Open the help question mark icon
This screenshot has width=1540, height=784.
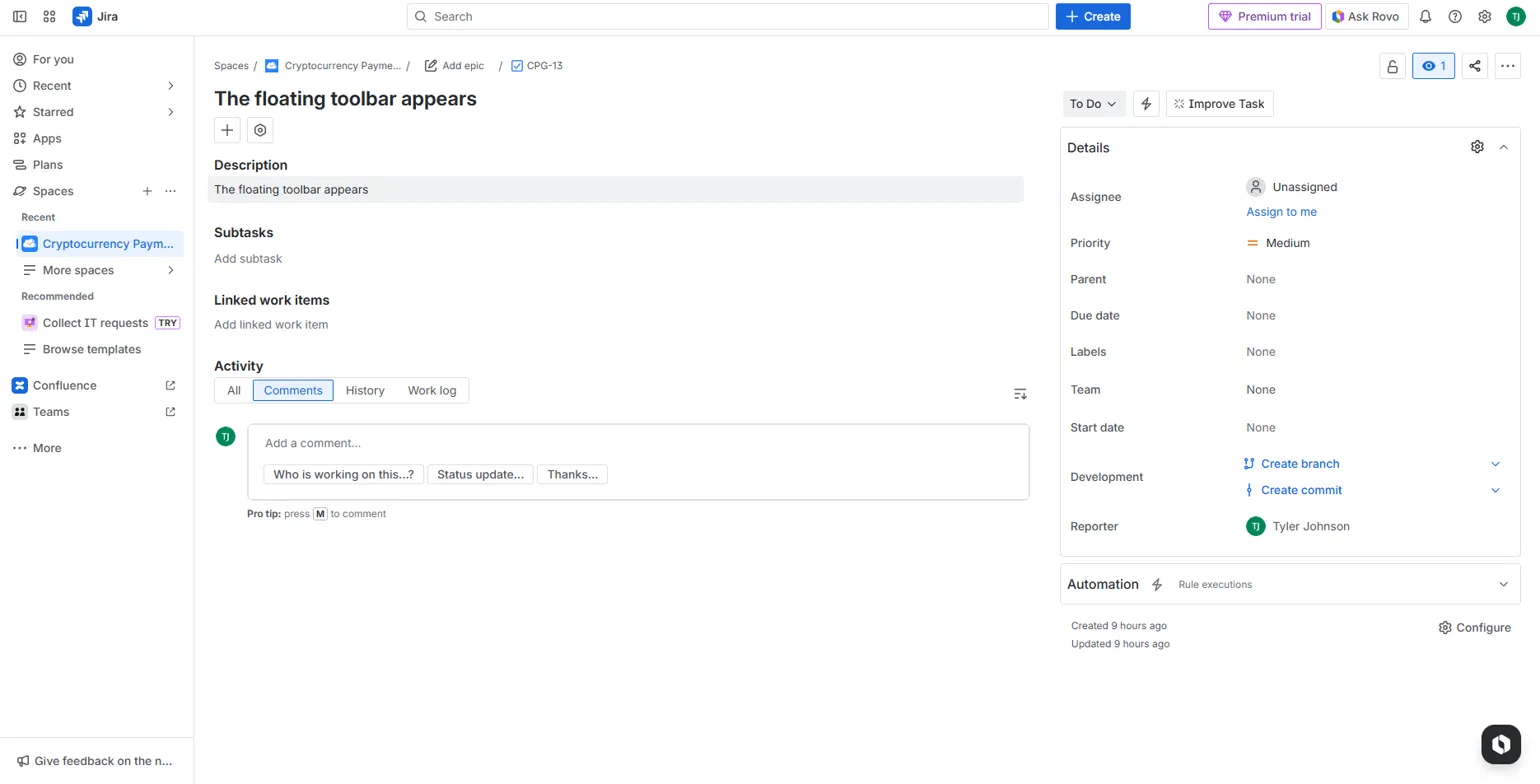coord(1455,16)
